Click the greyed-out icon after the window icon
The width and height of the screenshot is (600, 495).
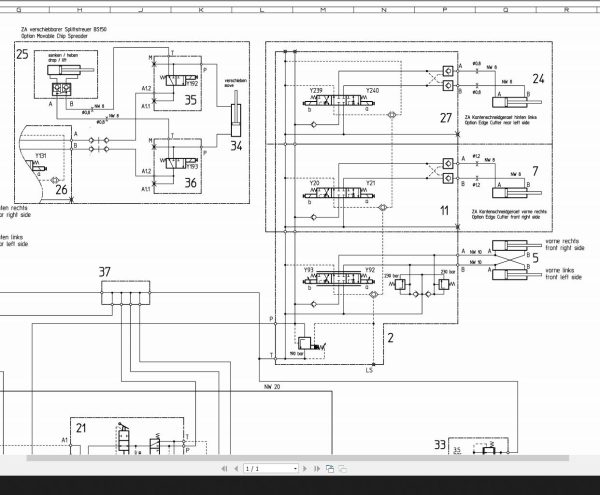(x=343, y=469)
